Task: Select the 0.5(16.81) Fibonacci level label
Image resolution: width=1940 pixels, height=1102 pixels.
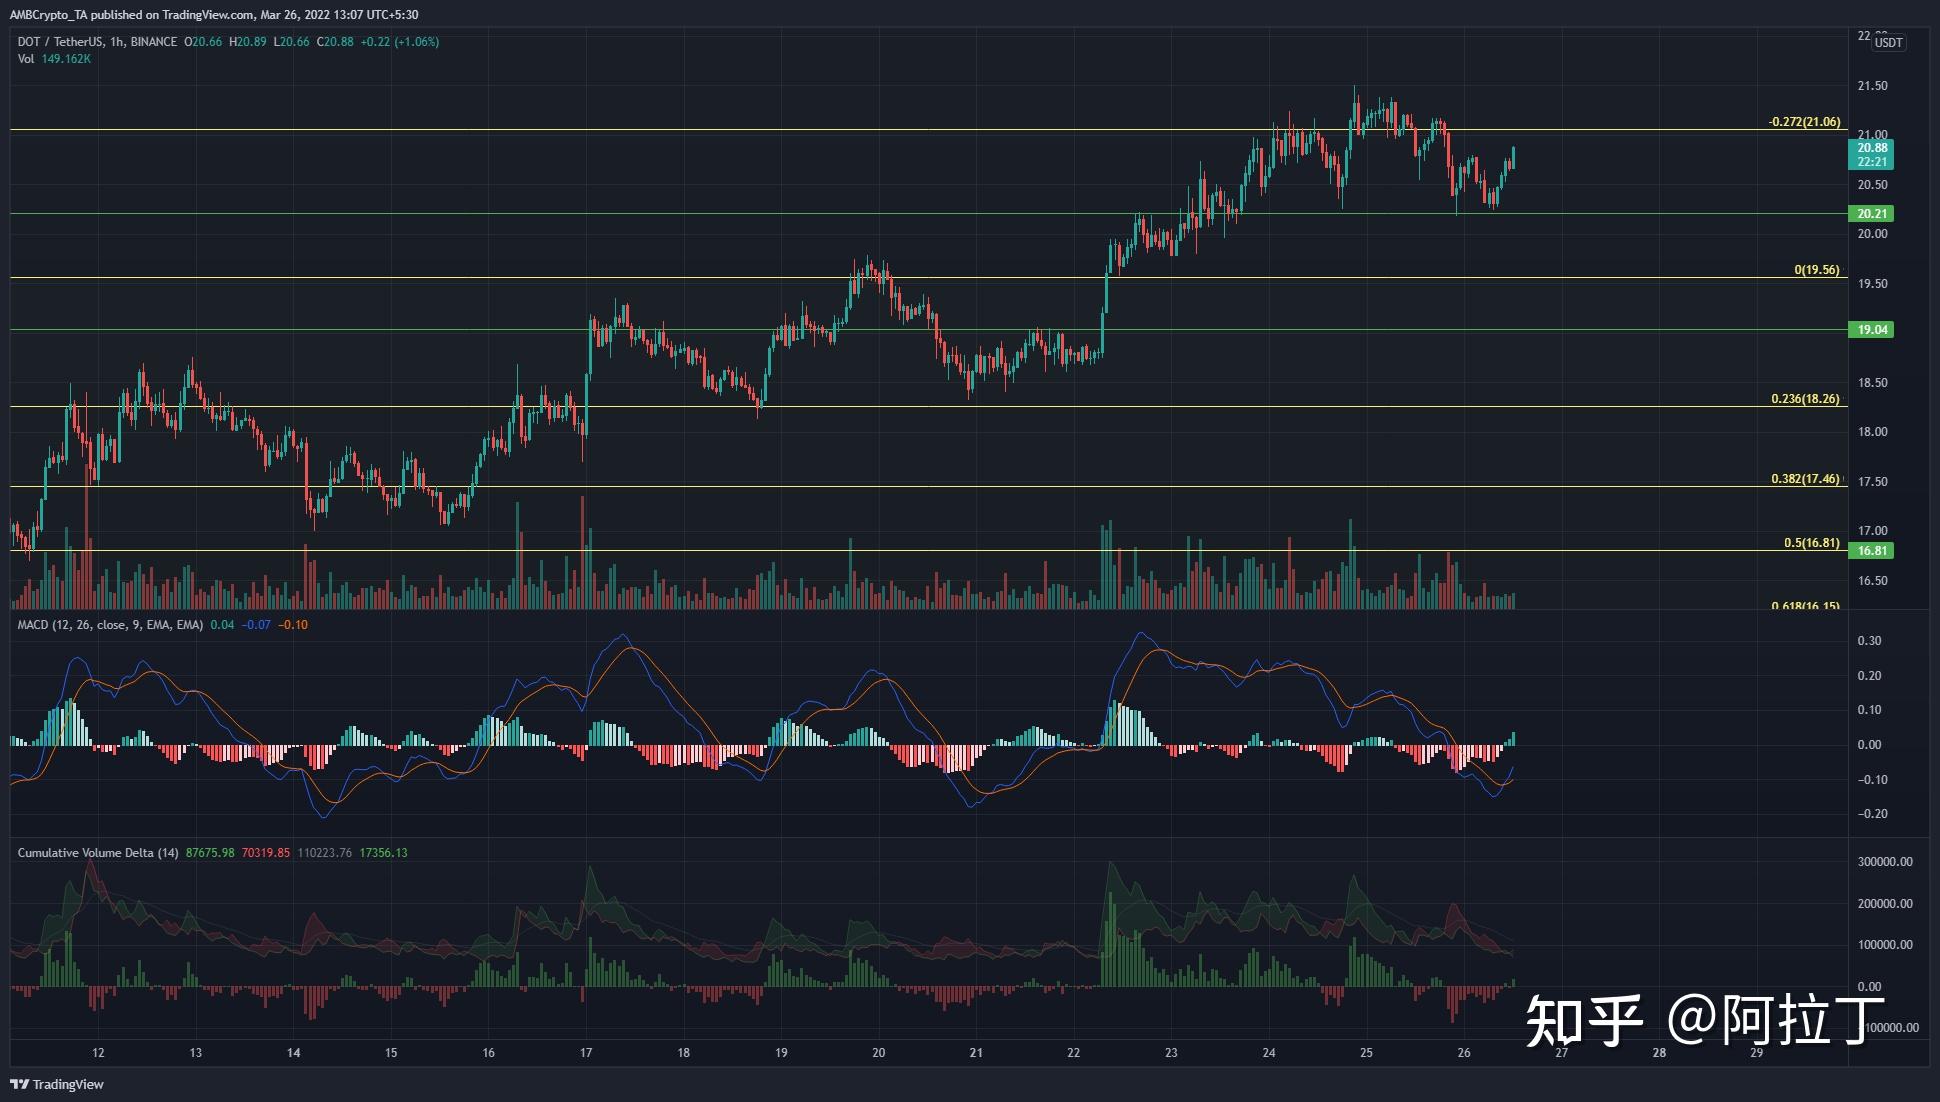Action: (1811, 543)
